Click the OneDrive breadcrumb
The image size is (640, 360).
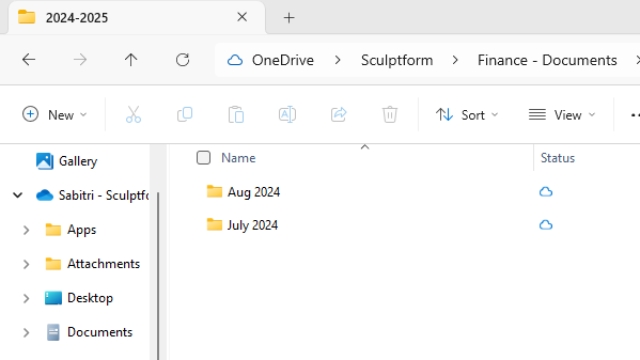[x=283, y=60]
